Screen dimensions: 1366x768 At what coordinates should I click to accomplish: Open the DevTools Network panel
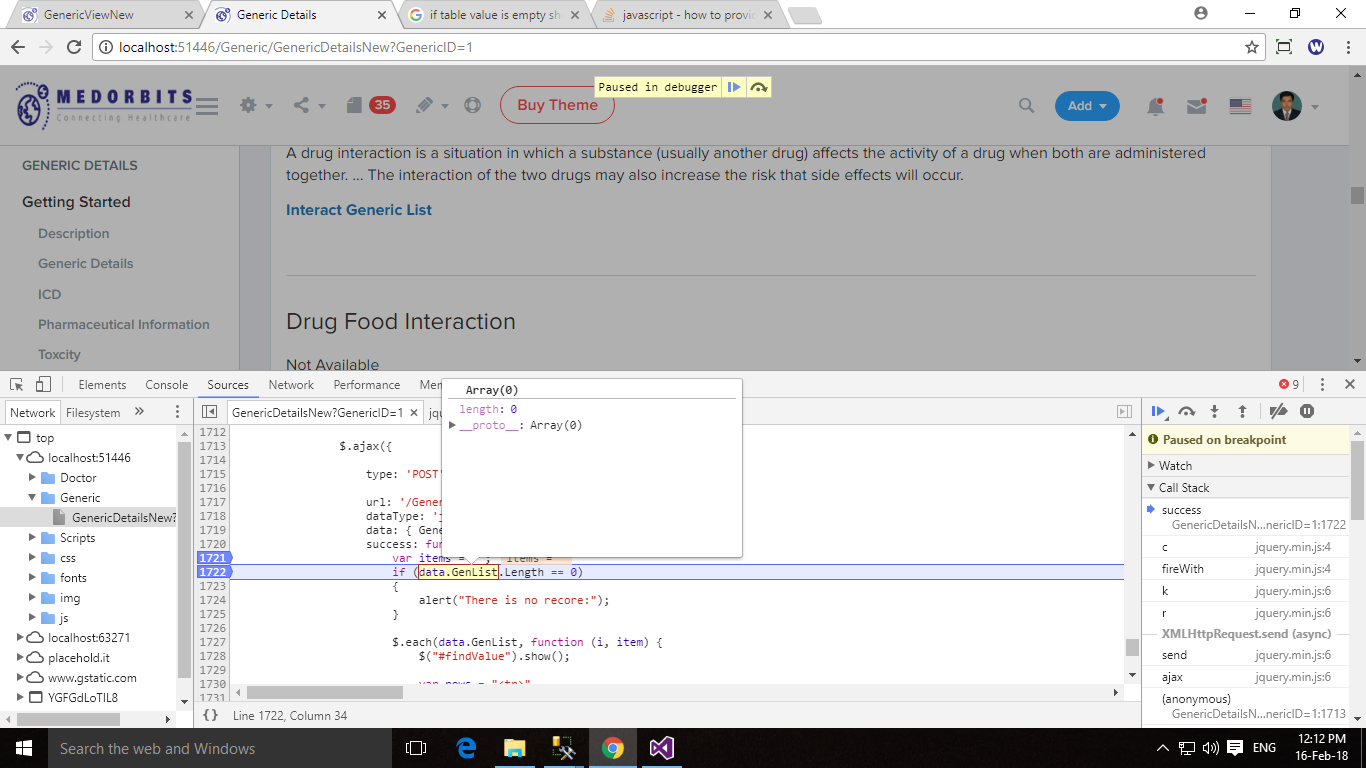tap(291, 385)
